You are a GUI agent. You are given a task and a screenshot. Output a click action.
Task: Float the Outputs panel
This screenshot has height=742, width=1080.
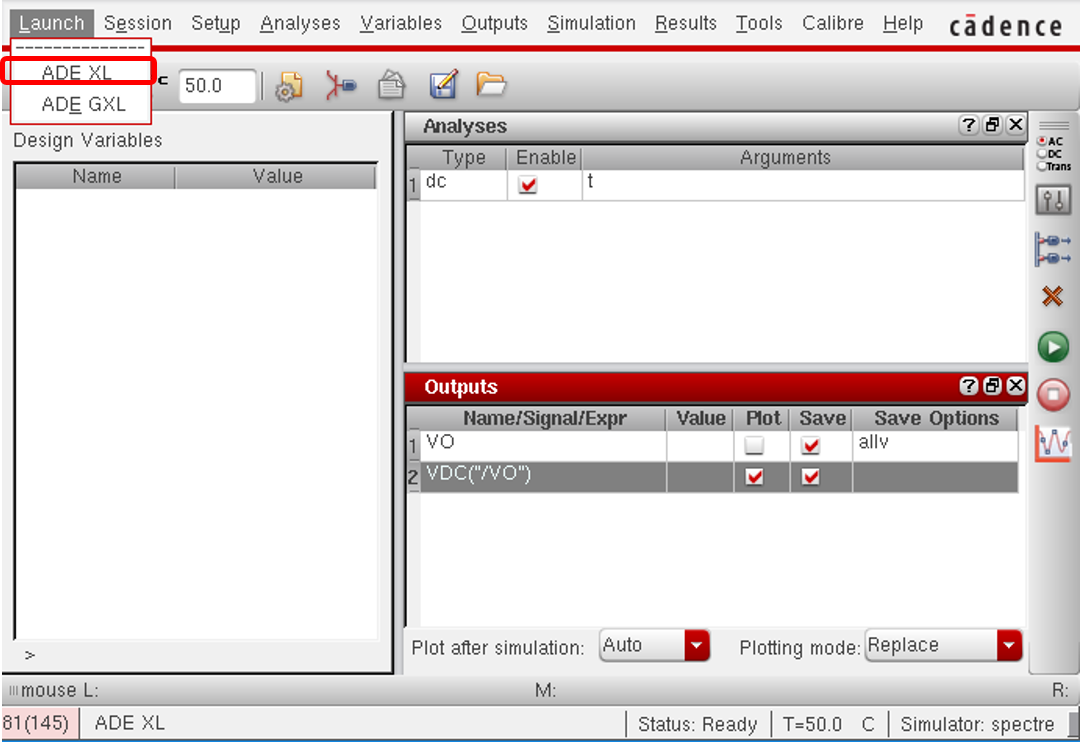point(993,386)
